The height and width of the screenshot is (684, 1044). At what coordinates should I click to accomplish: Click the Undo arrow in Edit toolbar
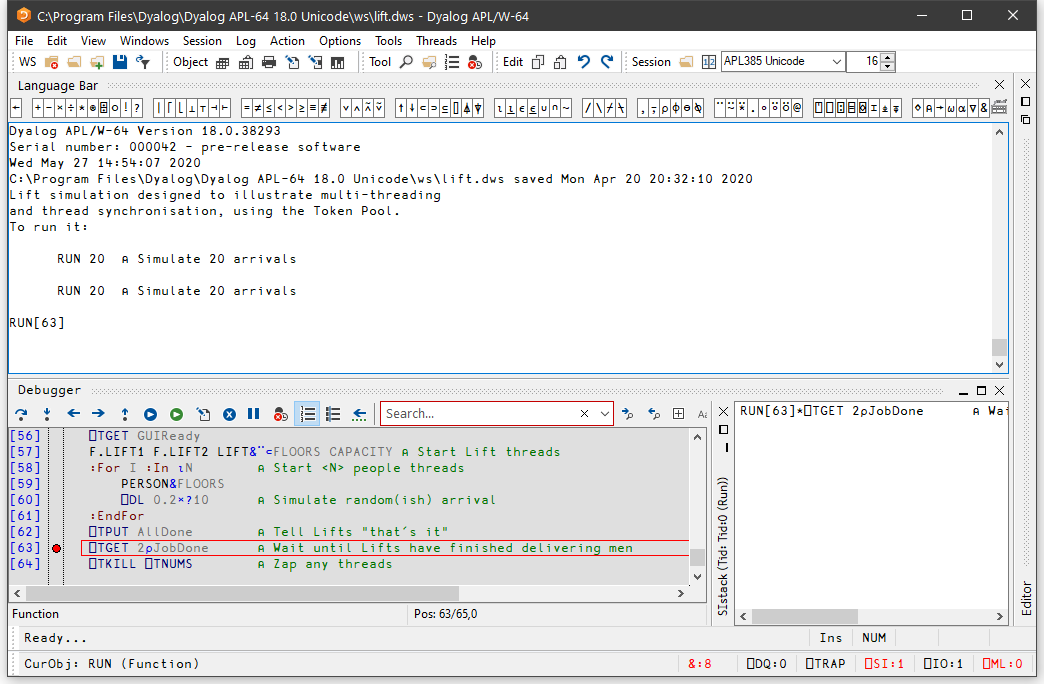point(584,62)
